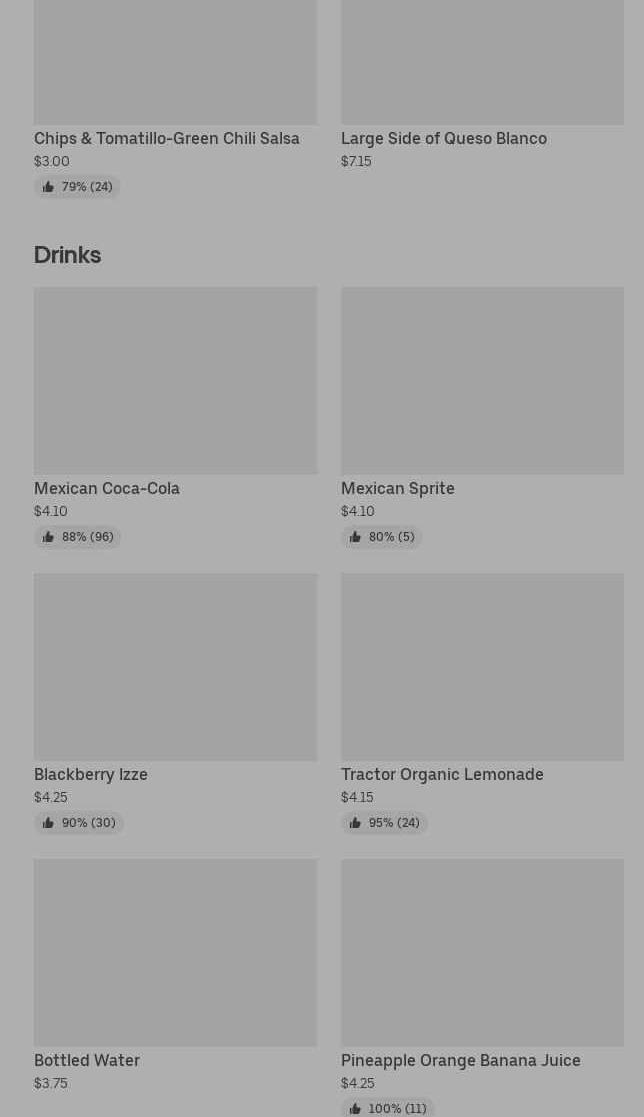
Task: Click thumbs-up icon under Mexican Coca-Cola
Action: pyautogui.click(x=48, y=537)
